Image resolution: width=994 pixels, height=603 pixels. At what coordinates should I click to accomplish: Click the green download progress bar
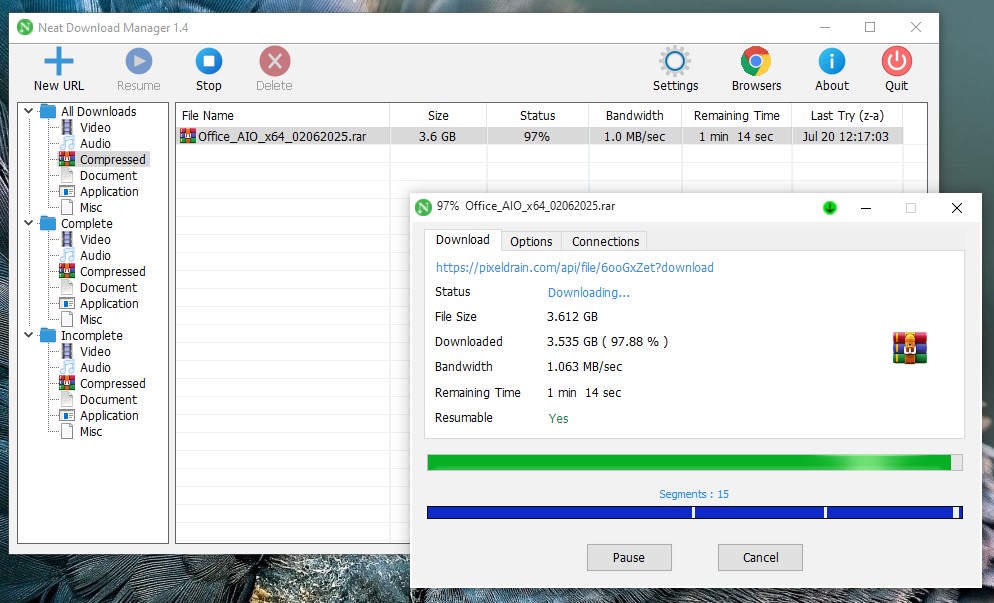tap(695, 462)
